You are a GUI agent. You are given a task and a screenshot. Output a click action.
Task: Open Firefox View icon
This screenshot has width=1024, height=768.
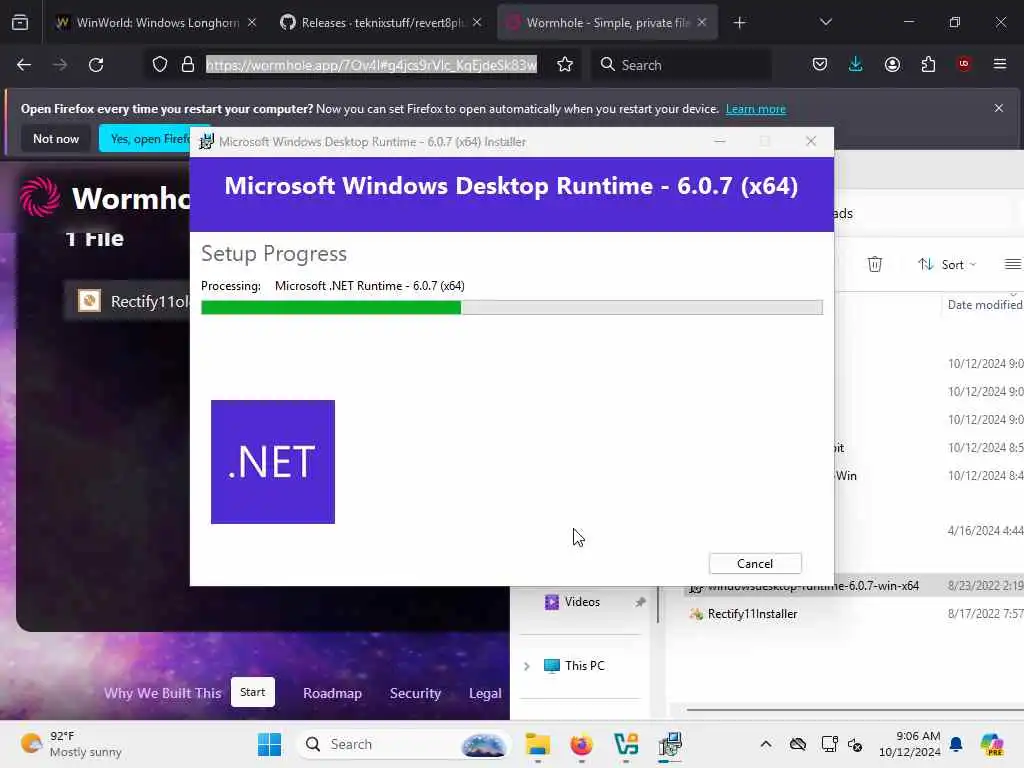(20, 23)
